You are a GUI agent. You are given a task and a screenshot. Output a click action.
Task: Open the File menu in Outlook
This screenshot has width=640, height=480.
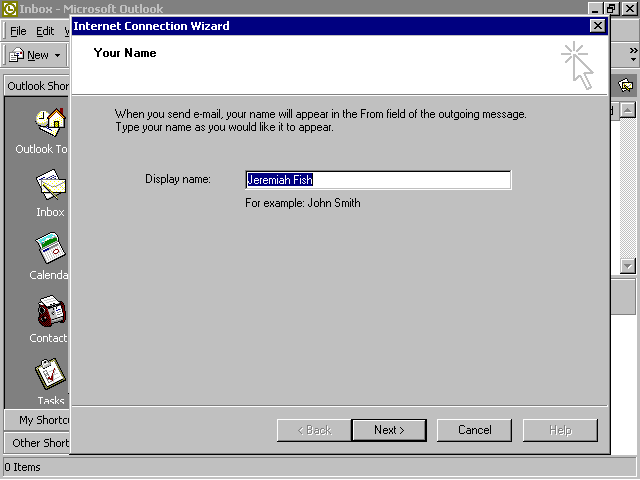[x=18, y=31]
